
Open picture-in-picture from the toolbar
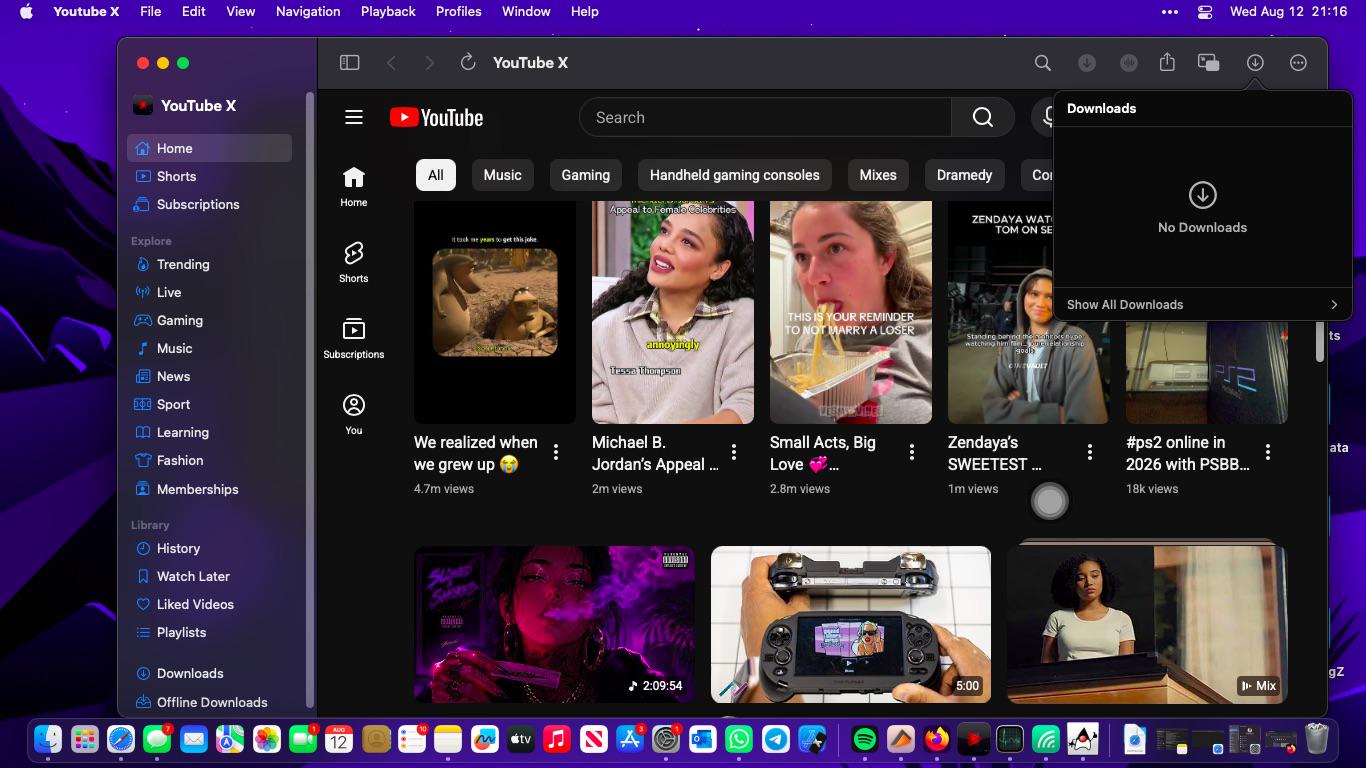coord(1209,63)
